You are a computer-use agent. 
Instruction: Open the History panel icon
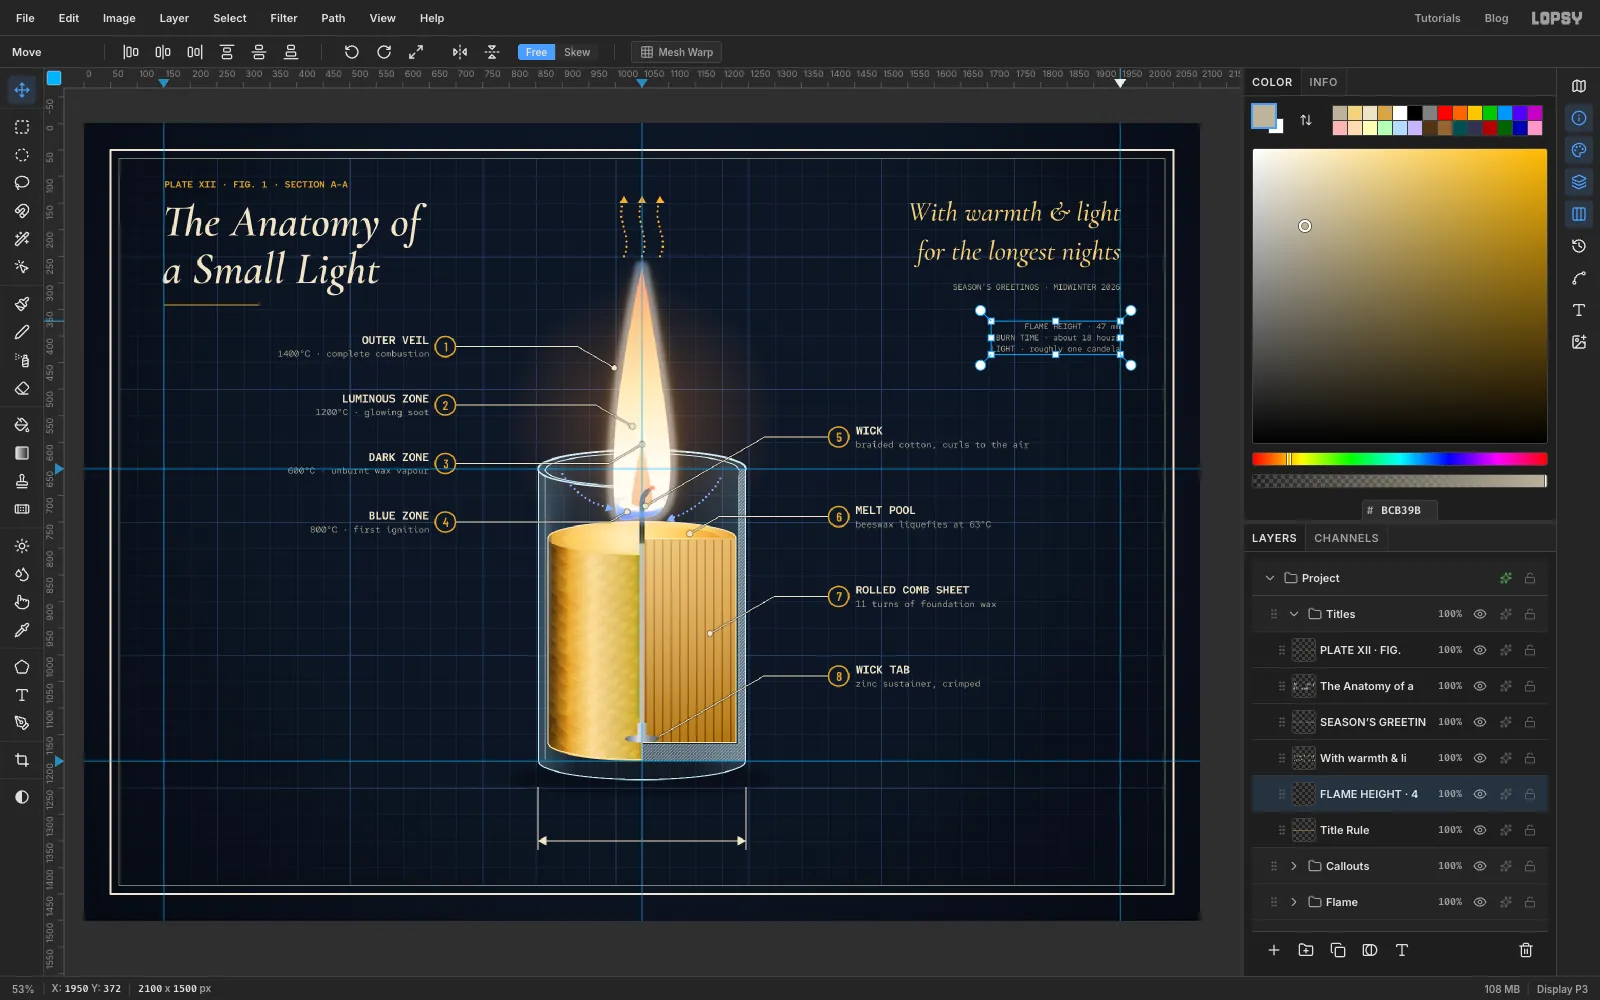coord(1579,246)
